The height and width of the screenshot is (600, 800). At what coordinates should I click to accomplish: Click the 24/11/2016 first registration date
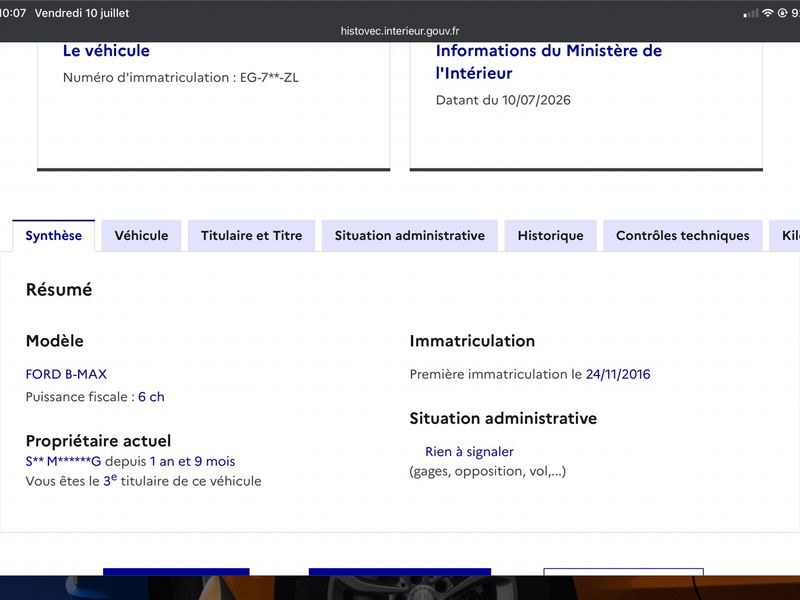point(618,374)
